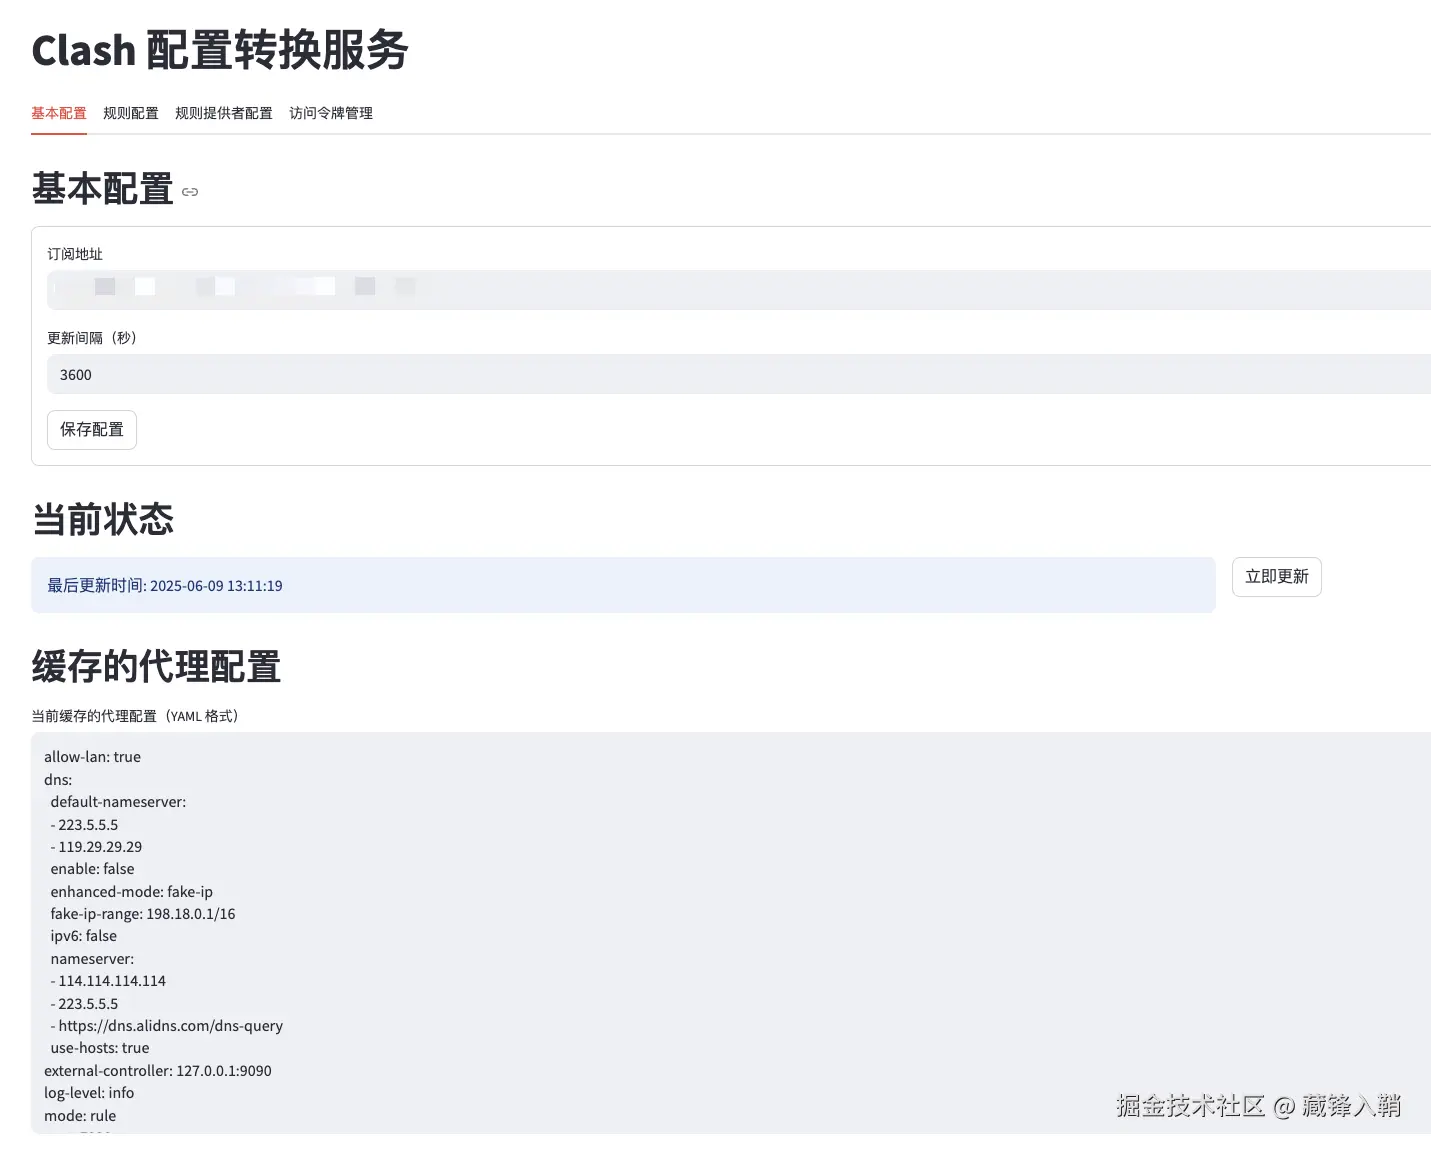Click the '- 119.29.29.29' line
Viewport: 1431px width, 1149px height.
[96, 847]
